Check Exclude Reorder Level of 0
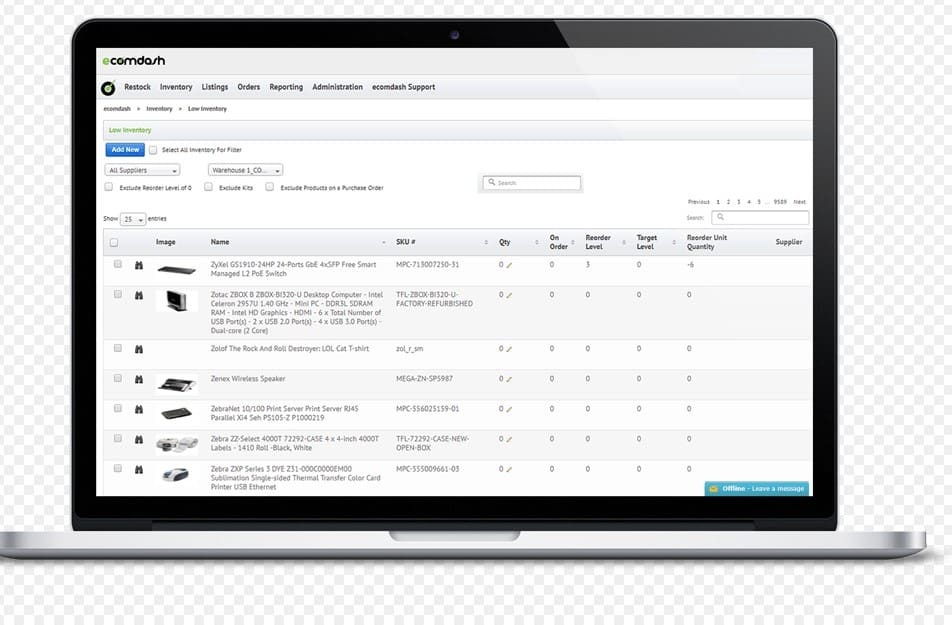The width and height of the screenshot is (952, 625). point(109,187)
